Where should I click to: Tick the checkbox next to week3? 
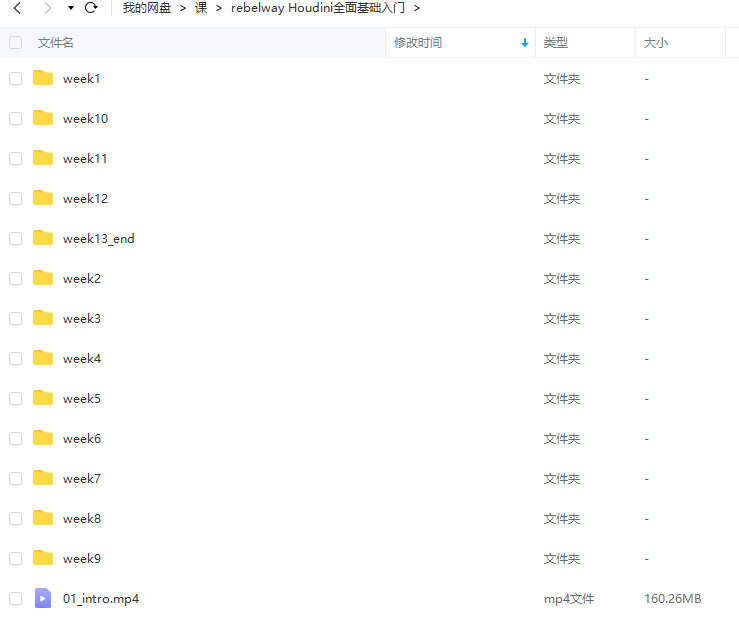click(15, 318)
